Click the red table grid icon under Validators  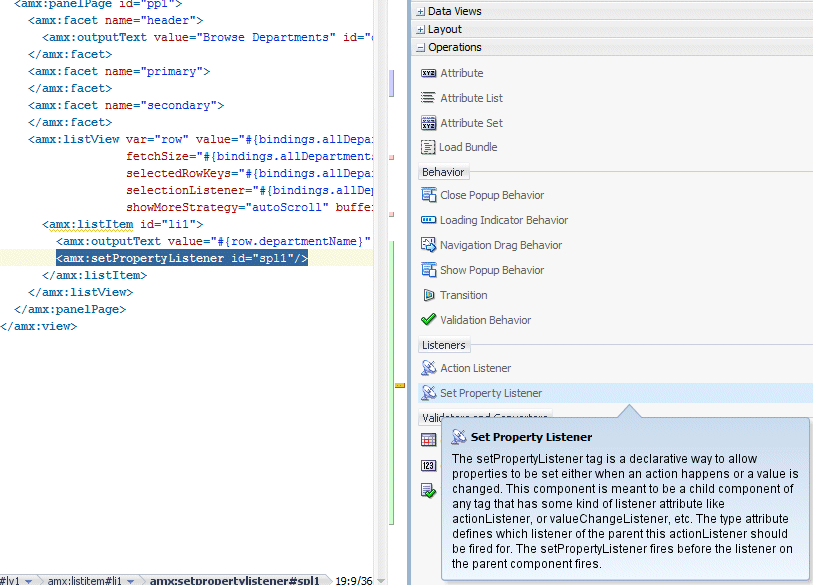coord(428,440)
